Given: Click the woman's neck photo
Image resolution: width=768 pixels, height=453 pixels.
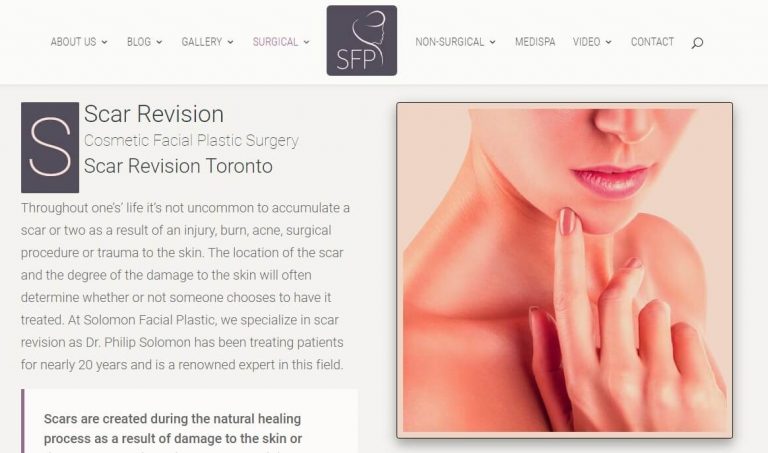Looking at the screenshot, I should click(x=565, y=270).
